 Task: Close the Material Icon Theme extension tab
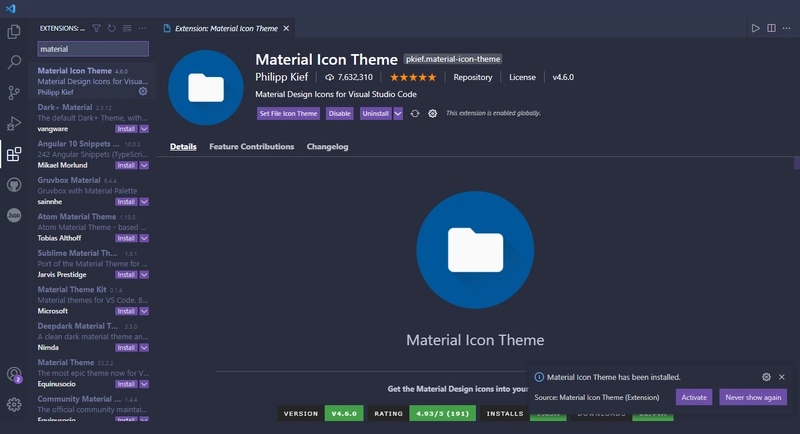(x=286, y=29)
